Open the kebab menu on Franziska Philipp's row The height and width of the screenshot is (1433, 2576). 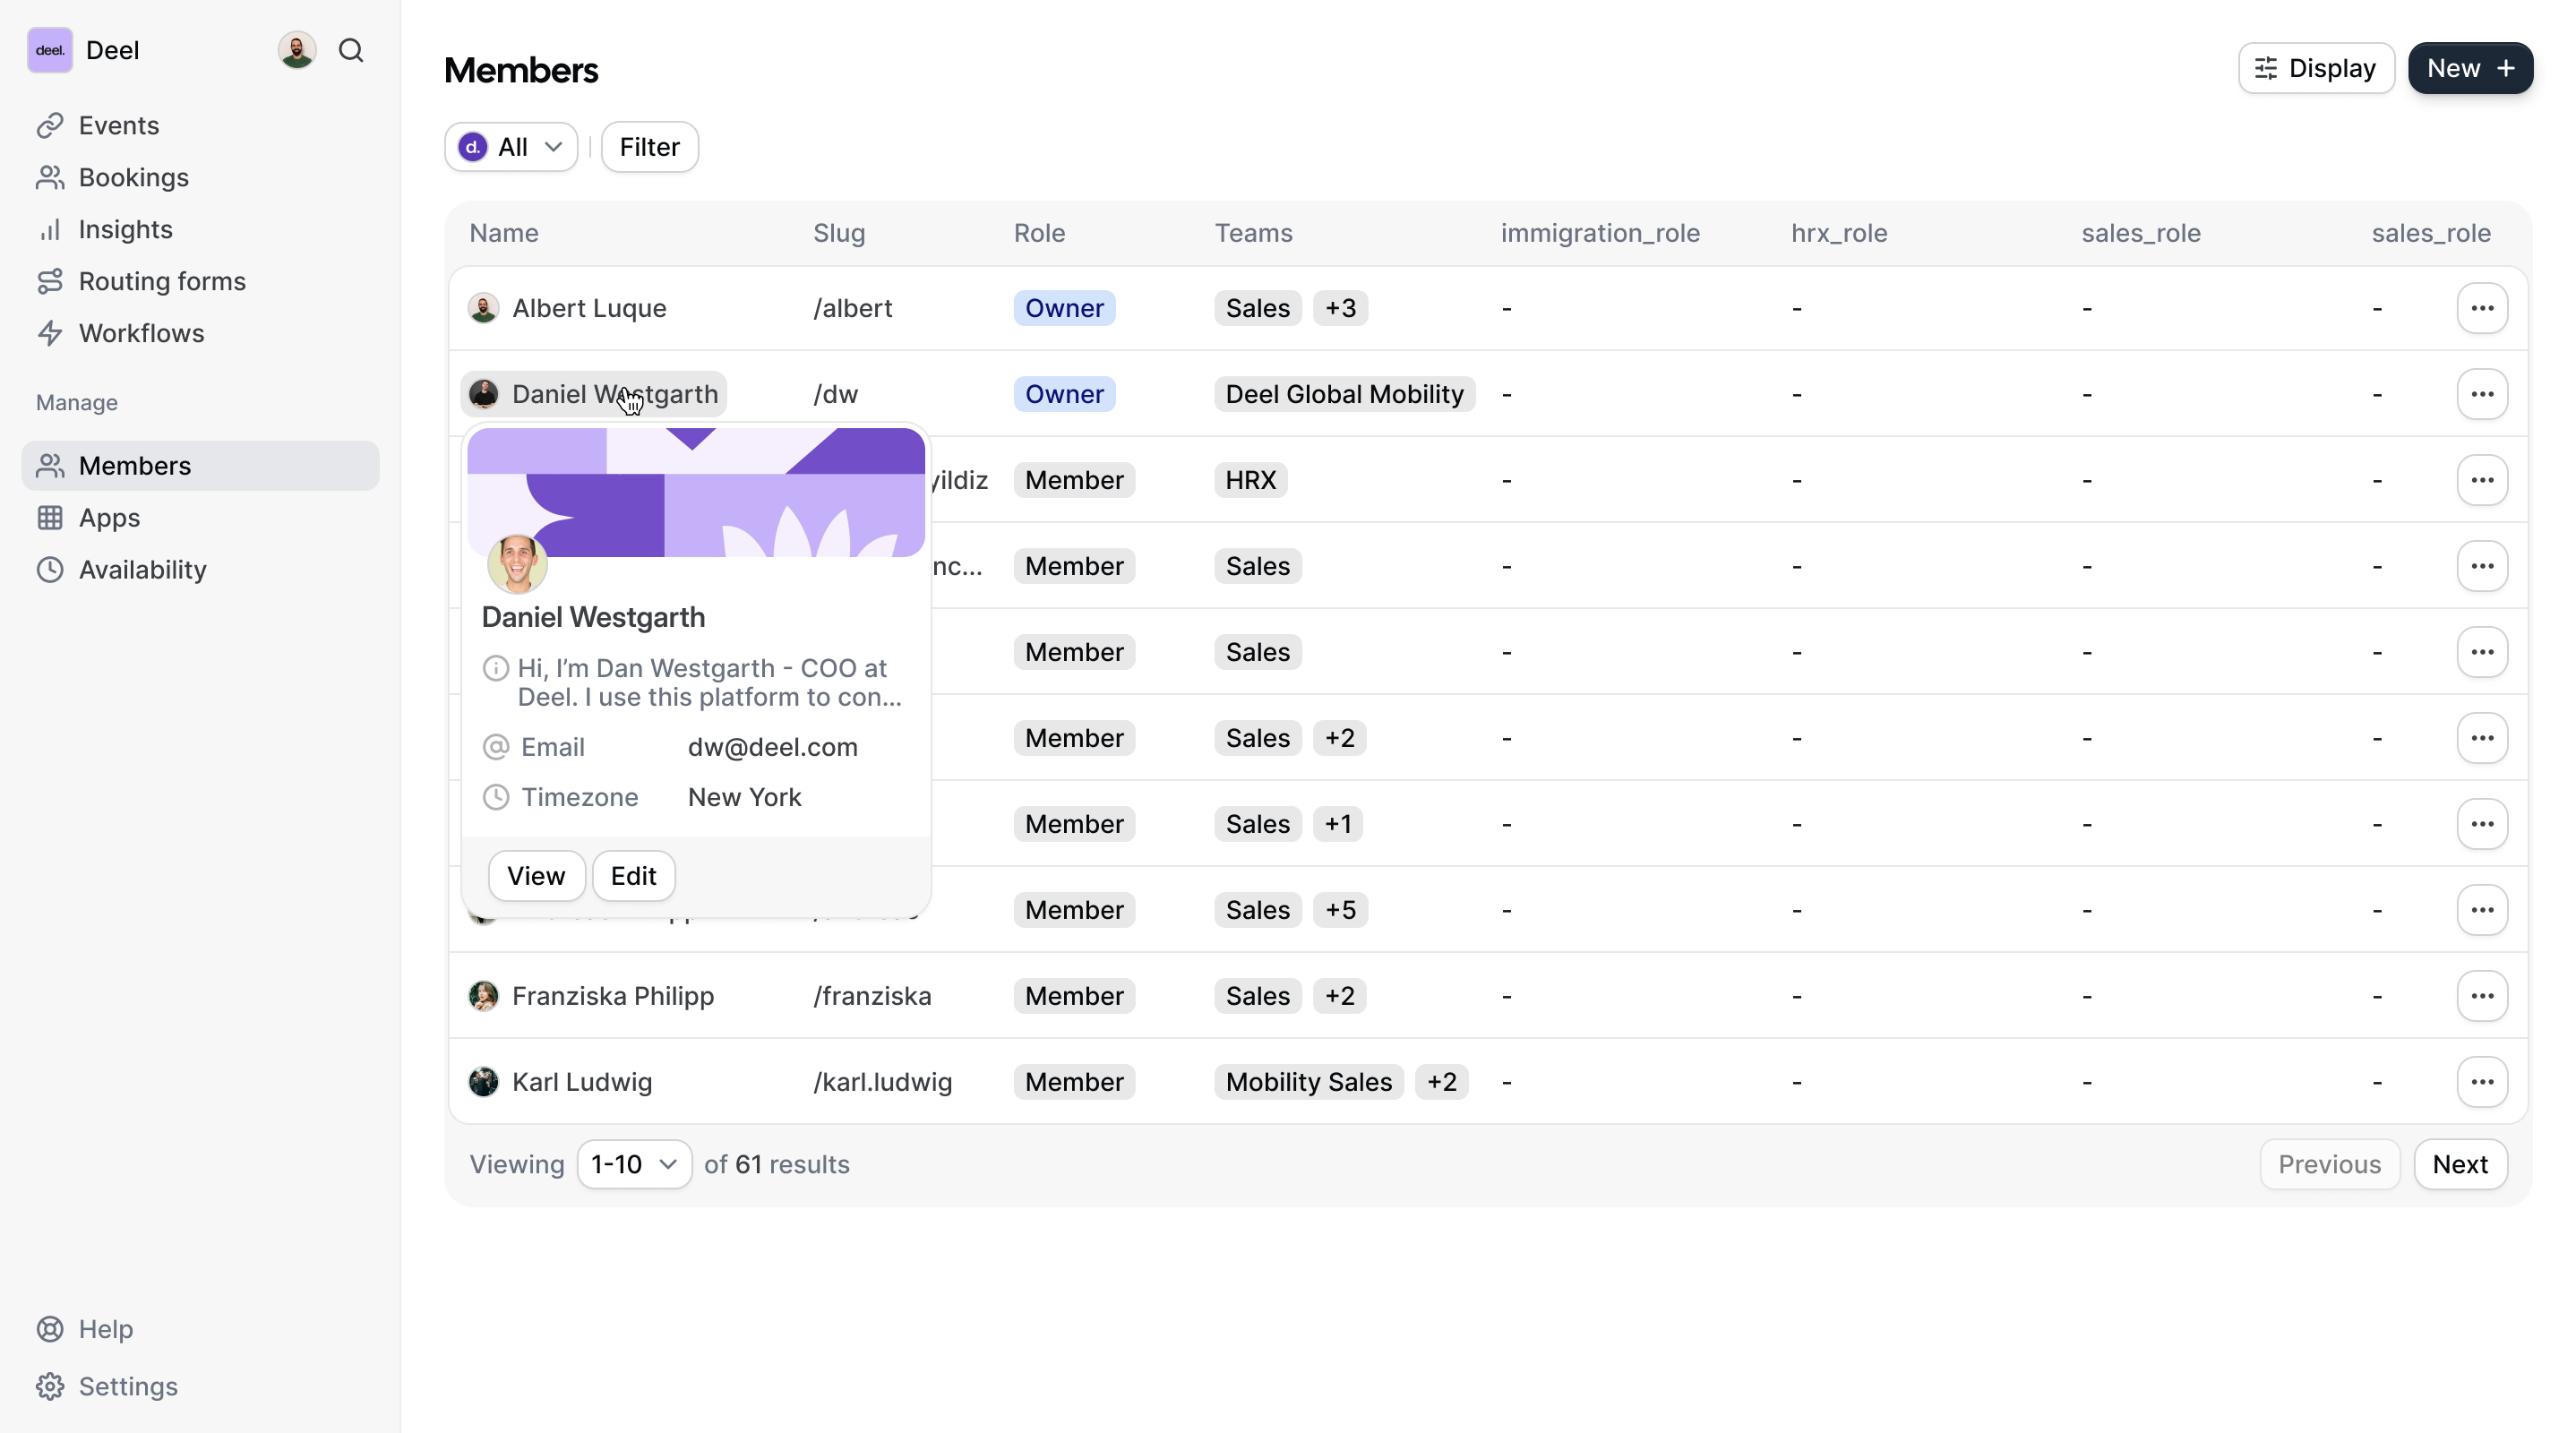2482,995
